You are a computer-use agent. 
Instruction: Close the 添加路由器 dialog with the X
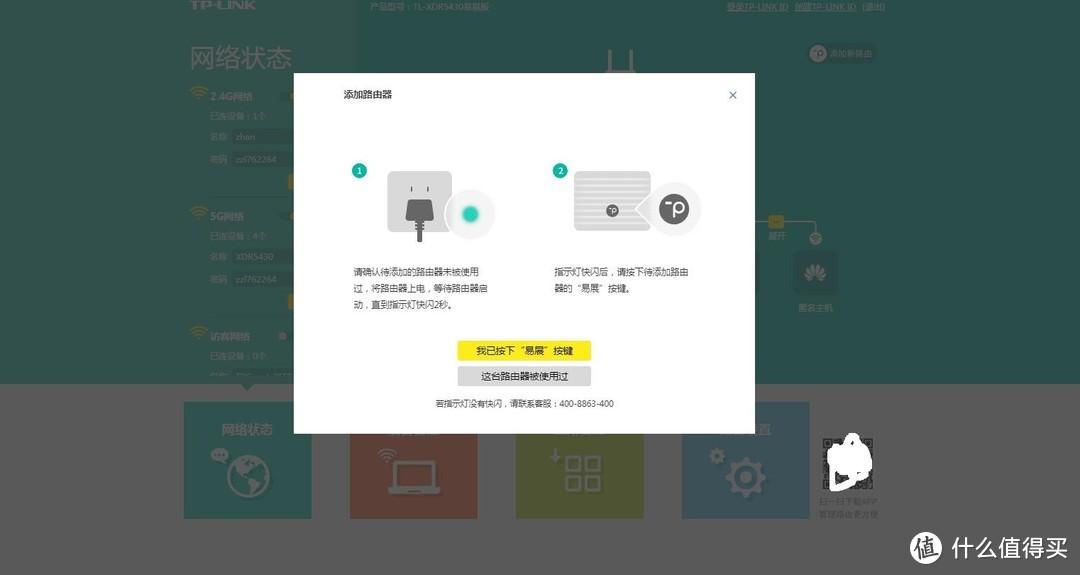(x=732, y=95)
